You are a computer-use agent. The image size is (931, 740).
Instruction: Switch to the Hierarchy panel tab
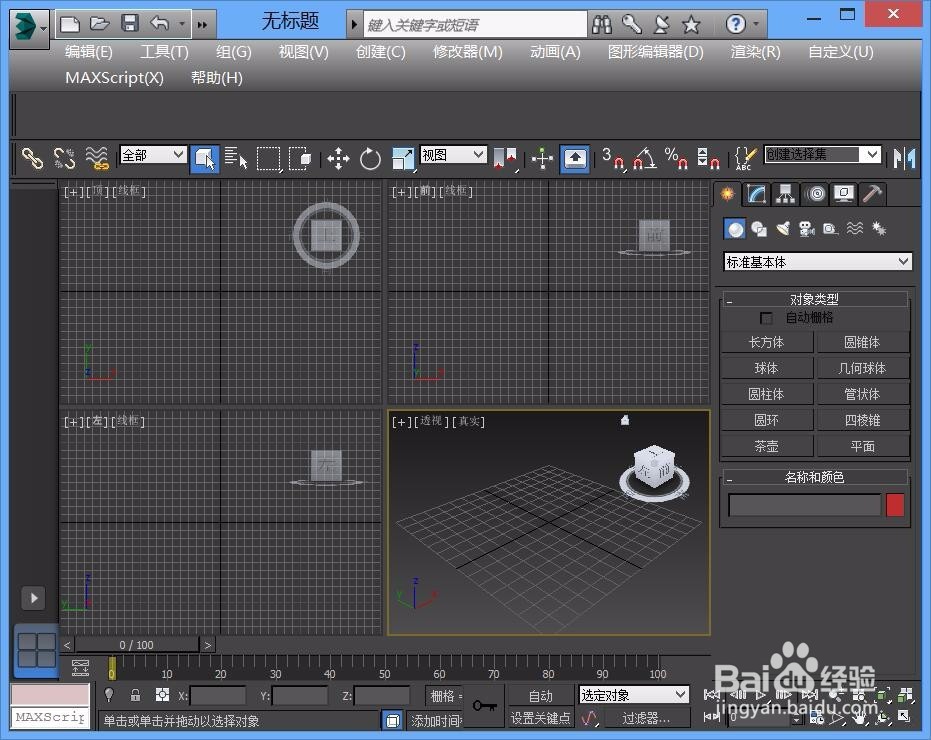pos(786,194)
